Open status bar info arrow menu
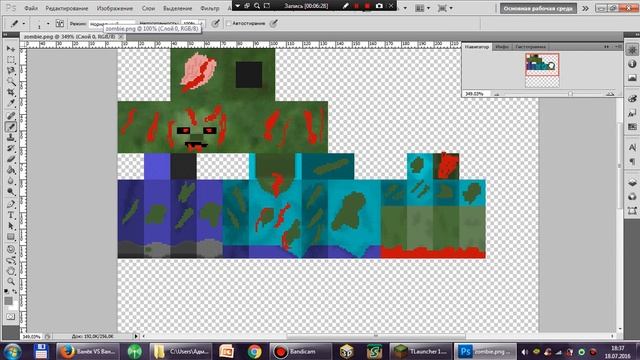Image resolution: width=640 pixels, height=360 pixels. tap(136, 336)
